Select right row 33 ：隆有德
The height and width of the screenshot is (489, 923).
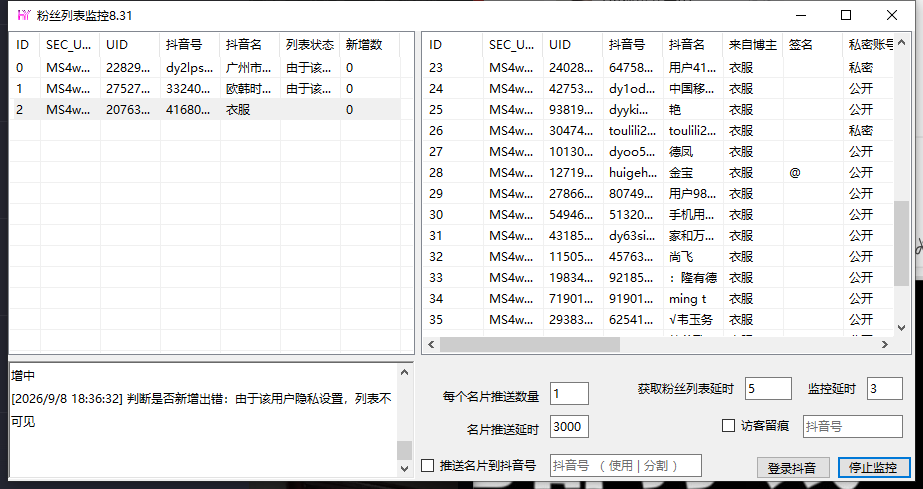pyautogui.click(x=659, y=278)
